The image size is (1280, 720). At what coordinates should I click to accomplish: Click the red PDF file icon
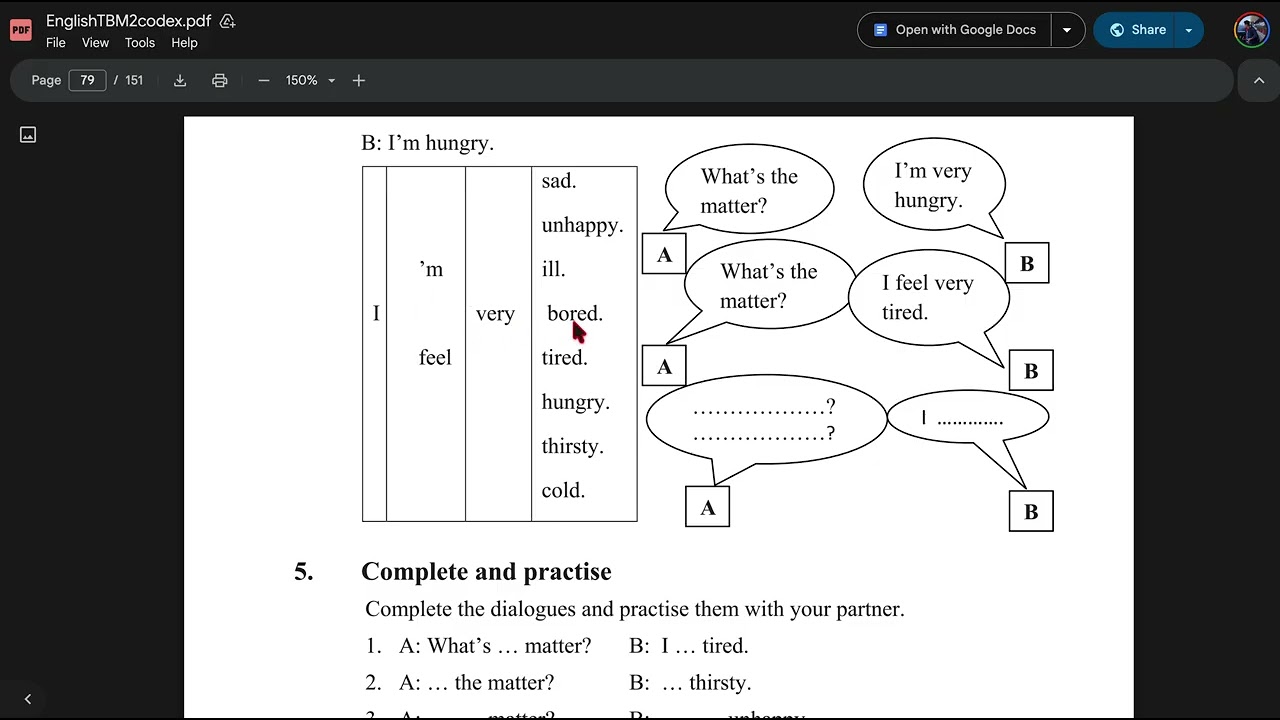click(x=21, y=30)
